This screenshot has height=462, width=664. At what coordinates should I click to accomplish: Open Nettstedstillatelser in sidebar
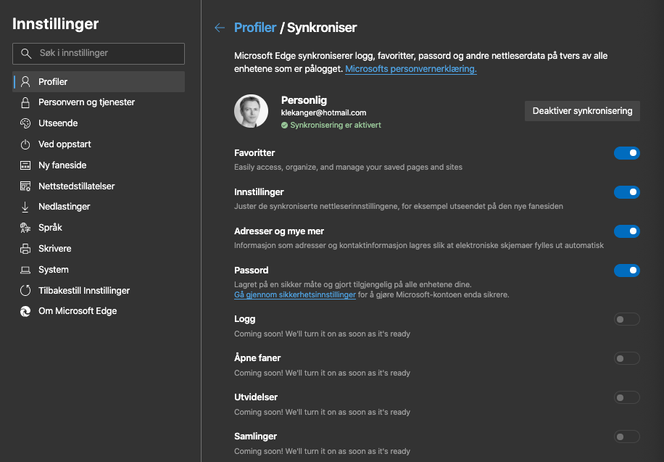(x=98, y=186)
